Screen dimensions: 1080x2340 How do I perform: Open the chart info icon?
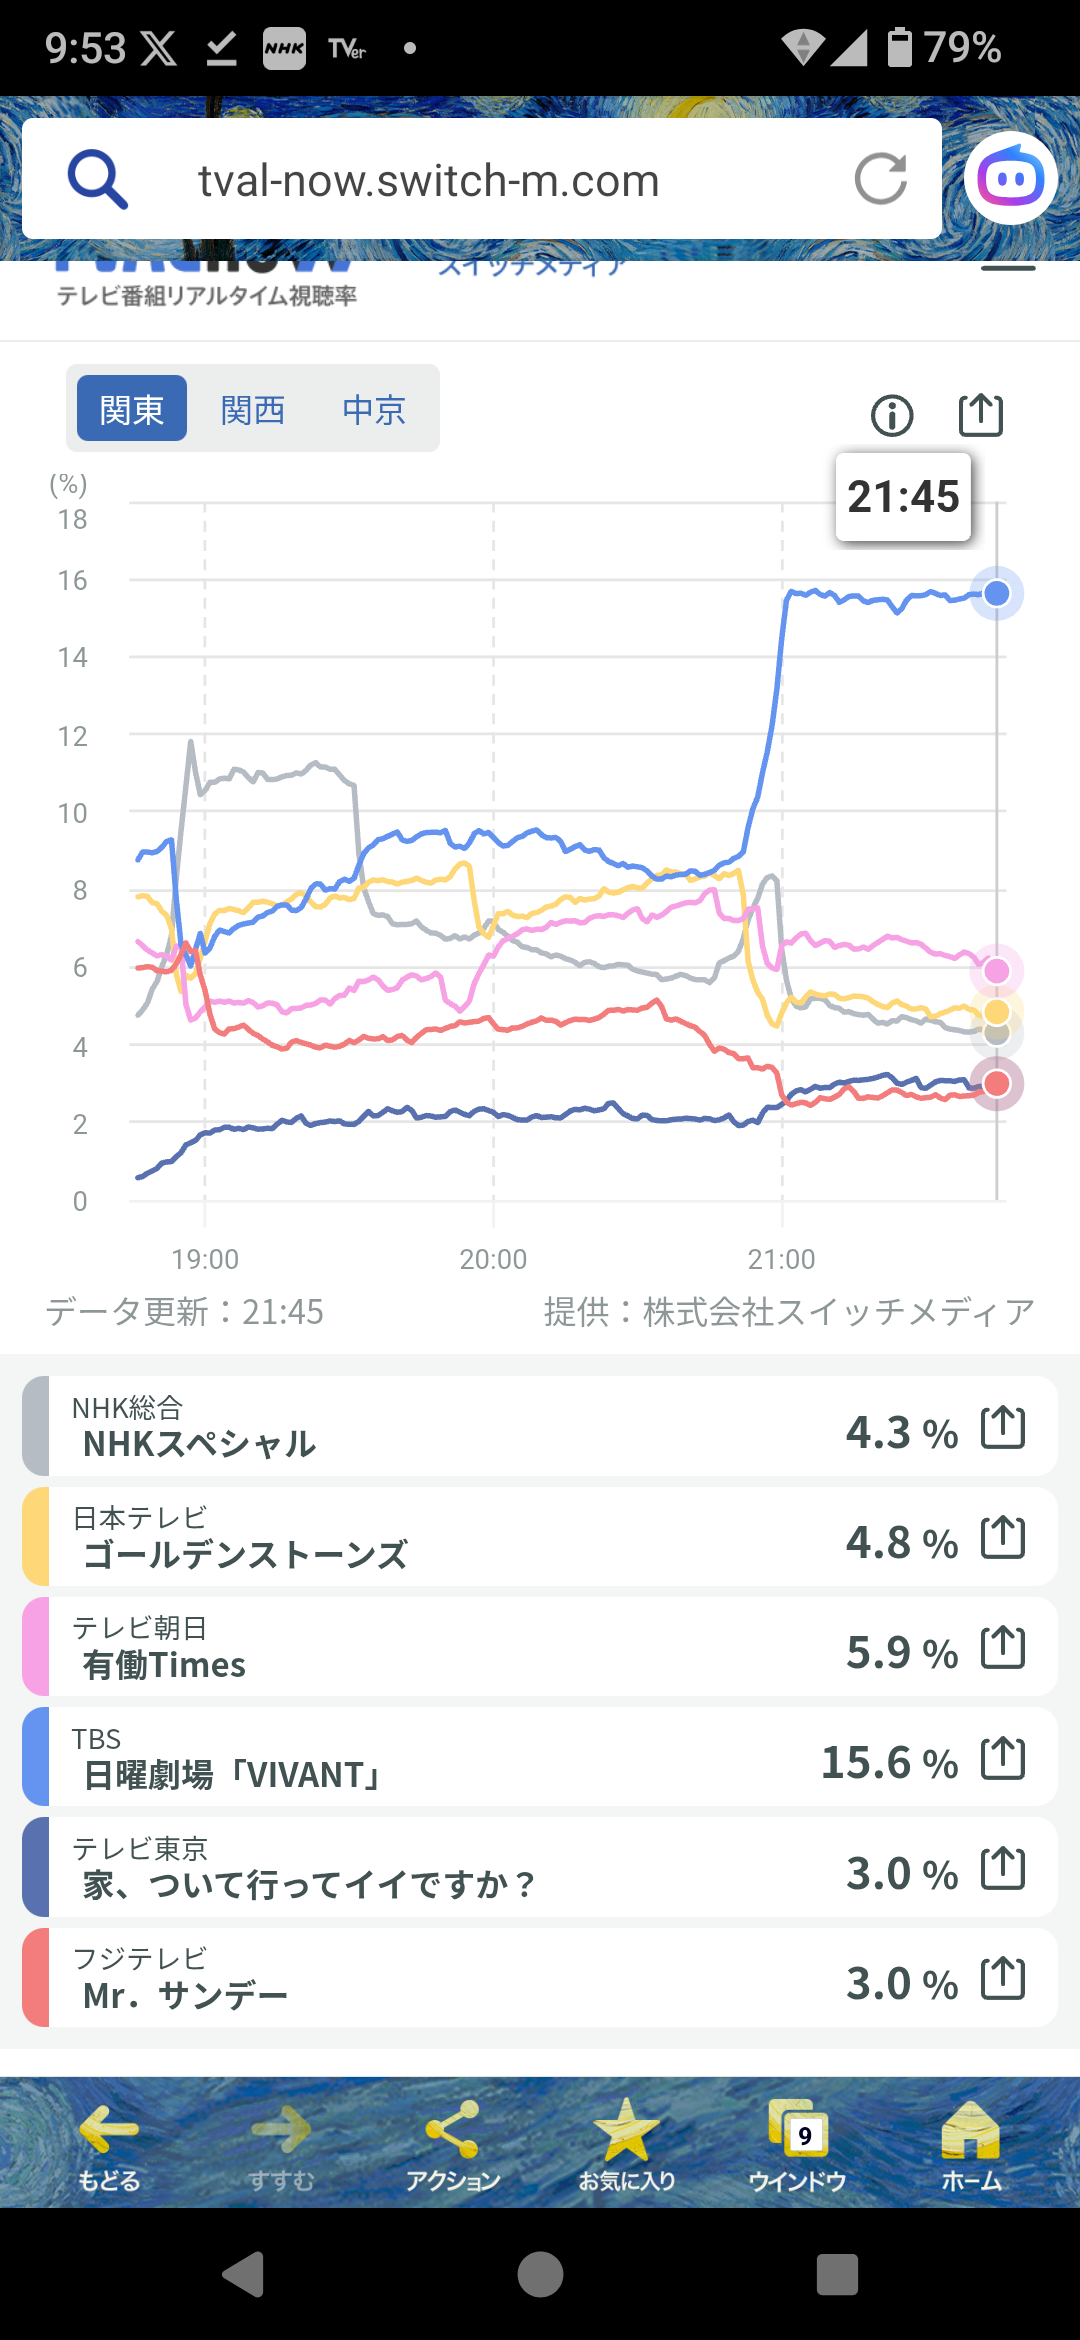pyautogui.click(x=892, y=415)
